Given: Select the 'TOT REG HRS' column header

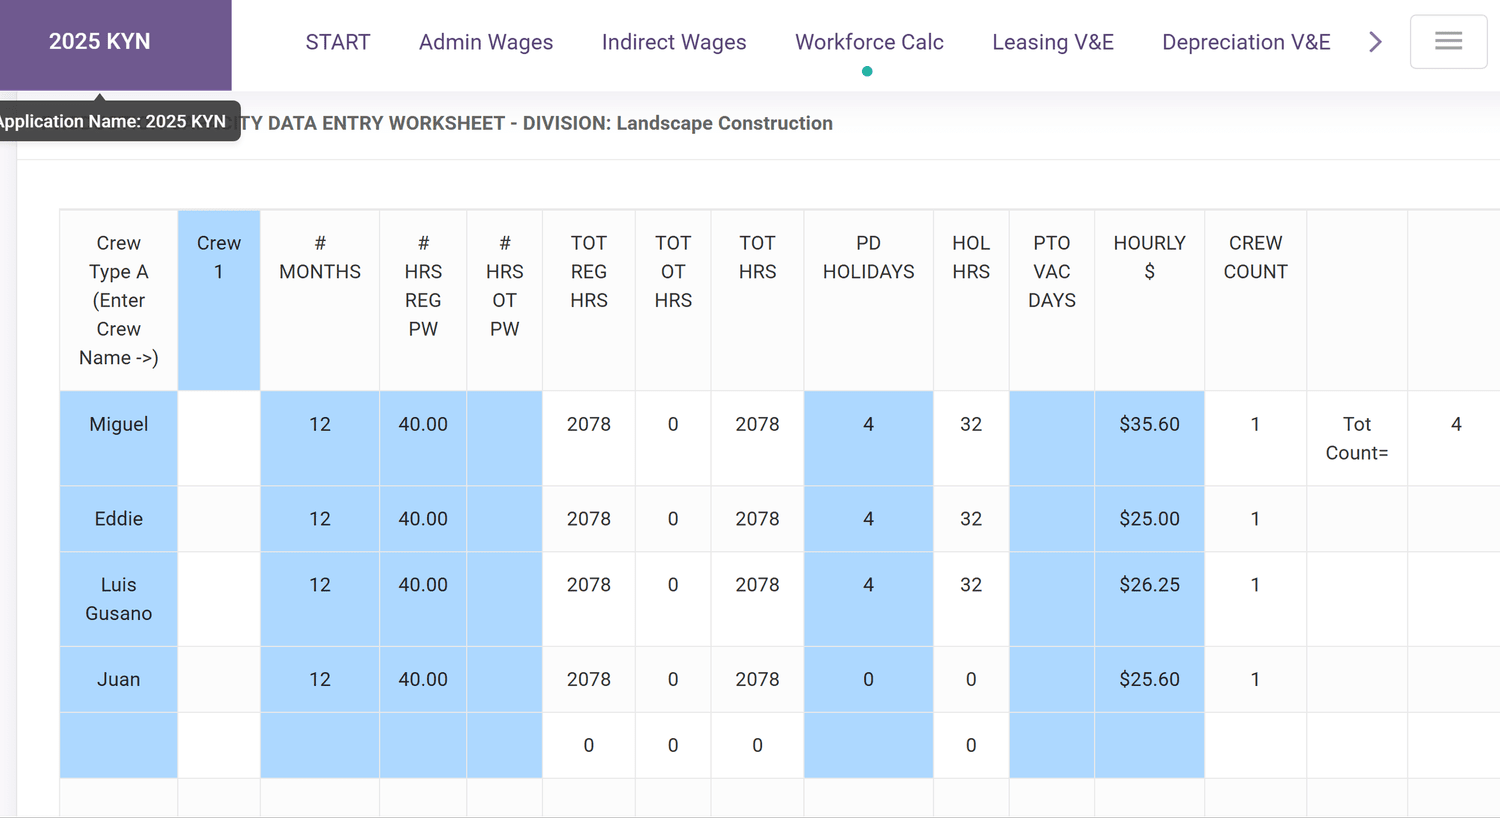Looking at the screenshot, I should [589, 300].
